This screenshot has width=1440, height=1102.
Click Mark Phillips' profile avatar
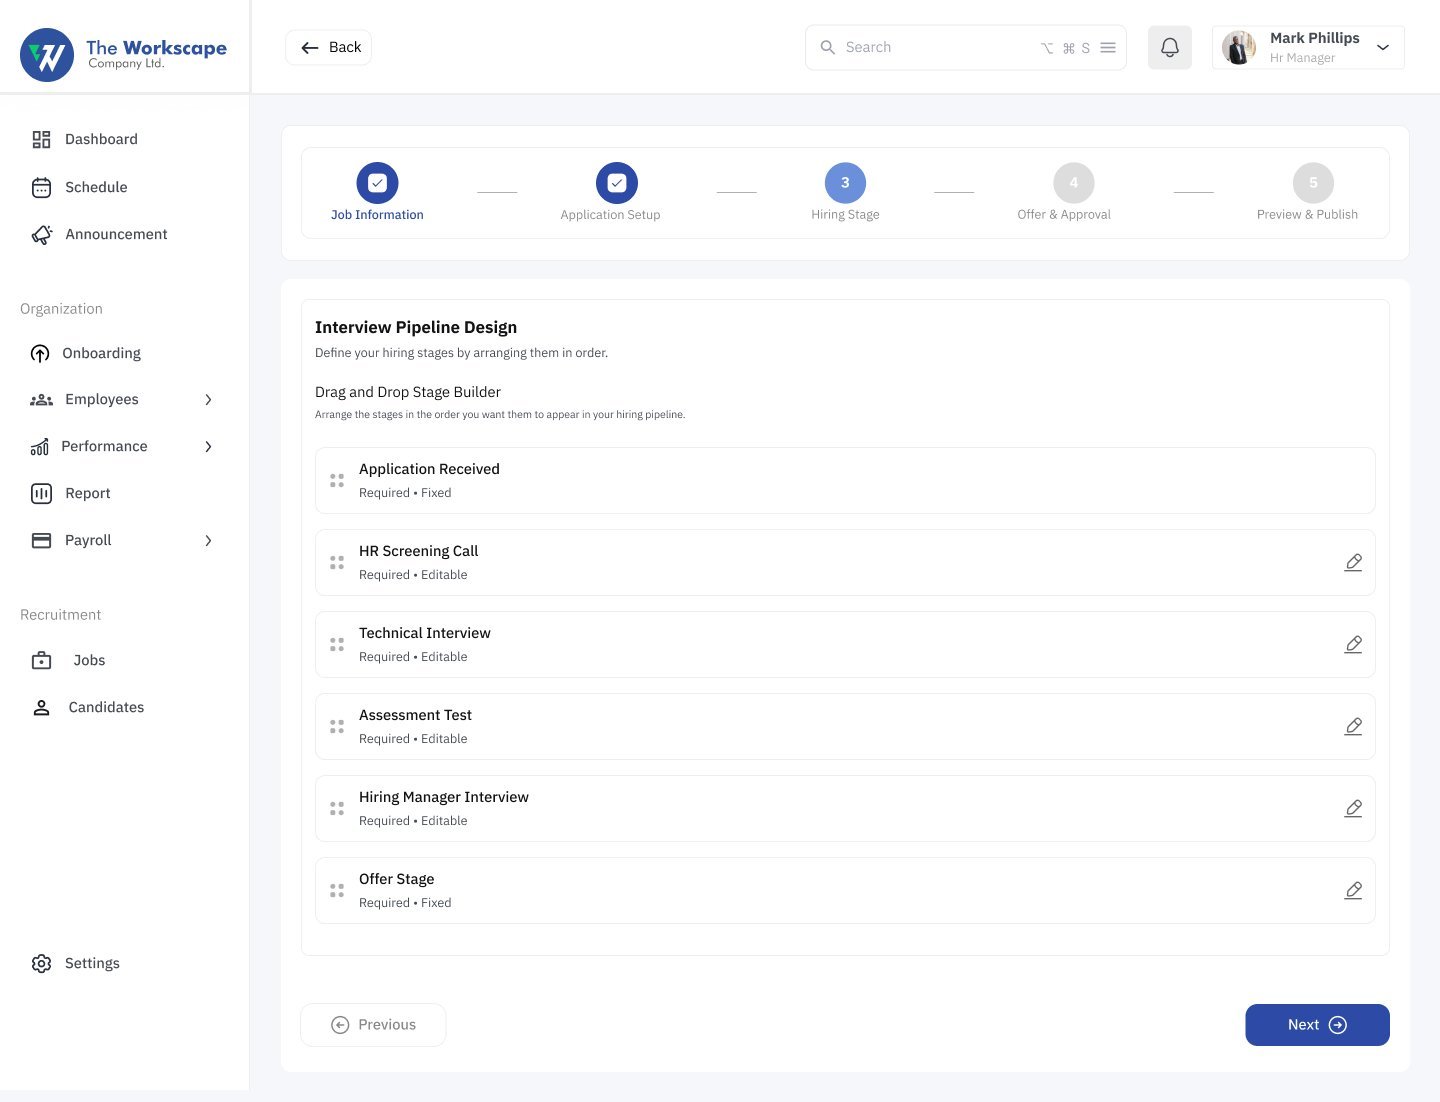1239,47
